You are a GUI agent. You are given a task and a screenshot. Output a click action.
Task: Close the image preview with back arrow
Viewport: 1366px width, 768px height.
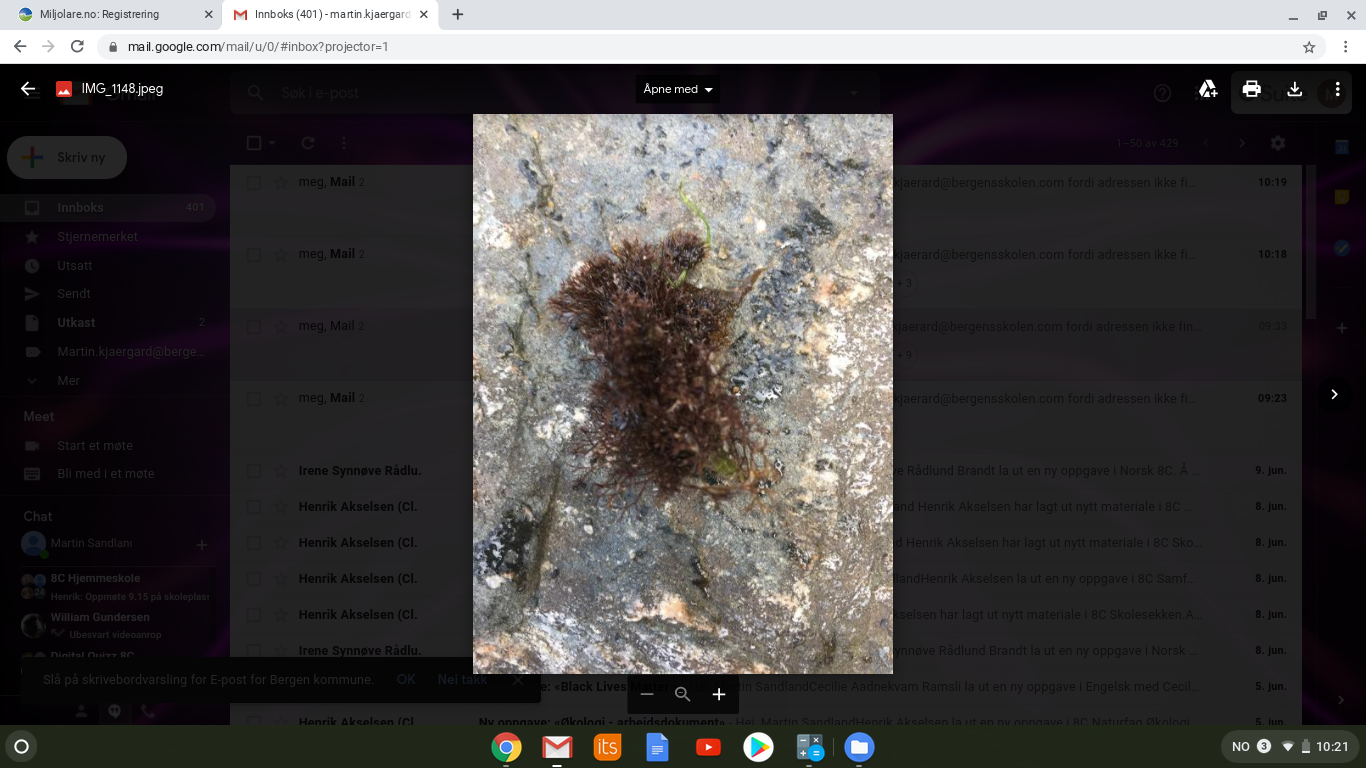click(x=28, y=89)
